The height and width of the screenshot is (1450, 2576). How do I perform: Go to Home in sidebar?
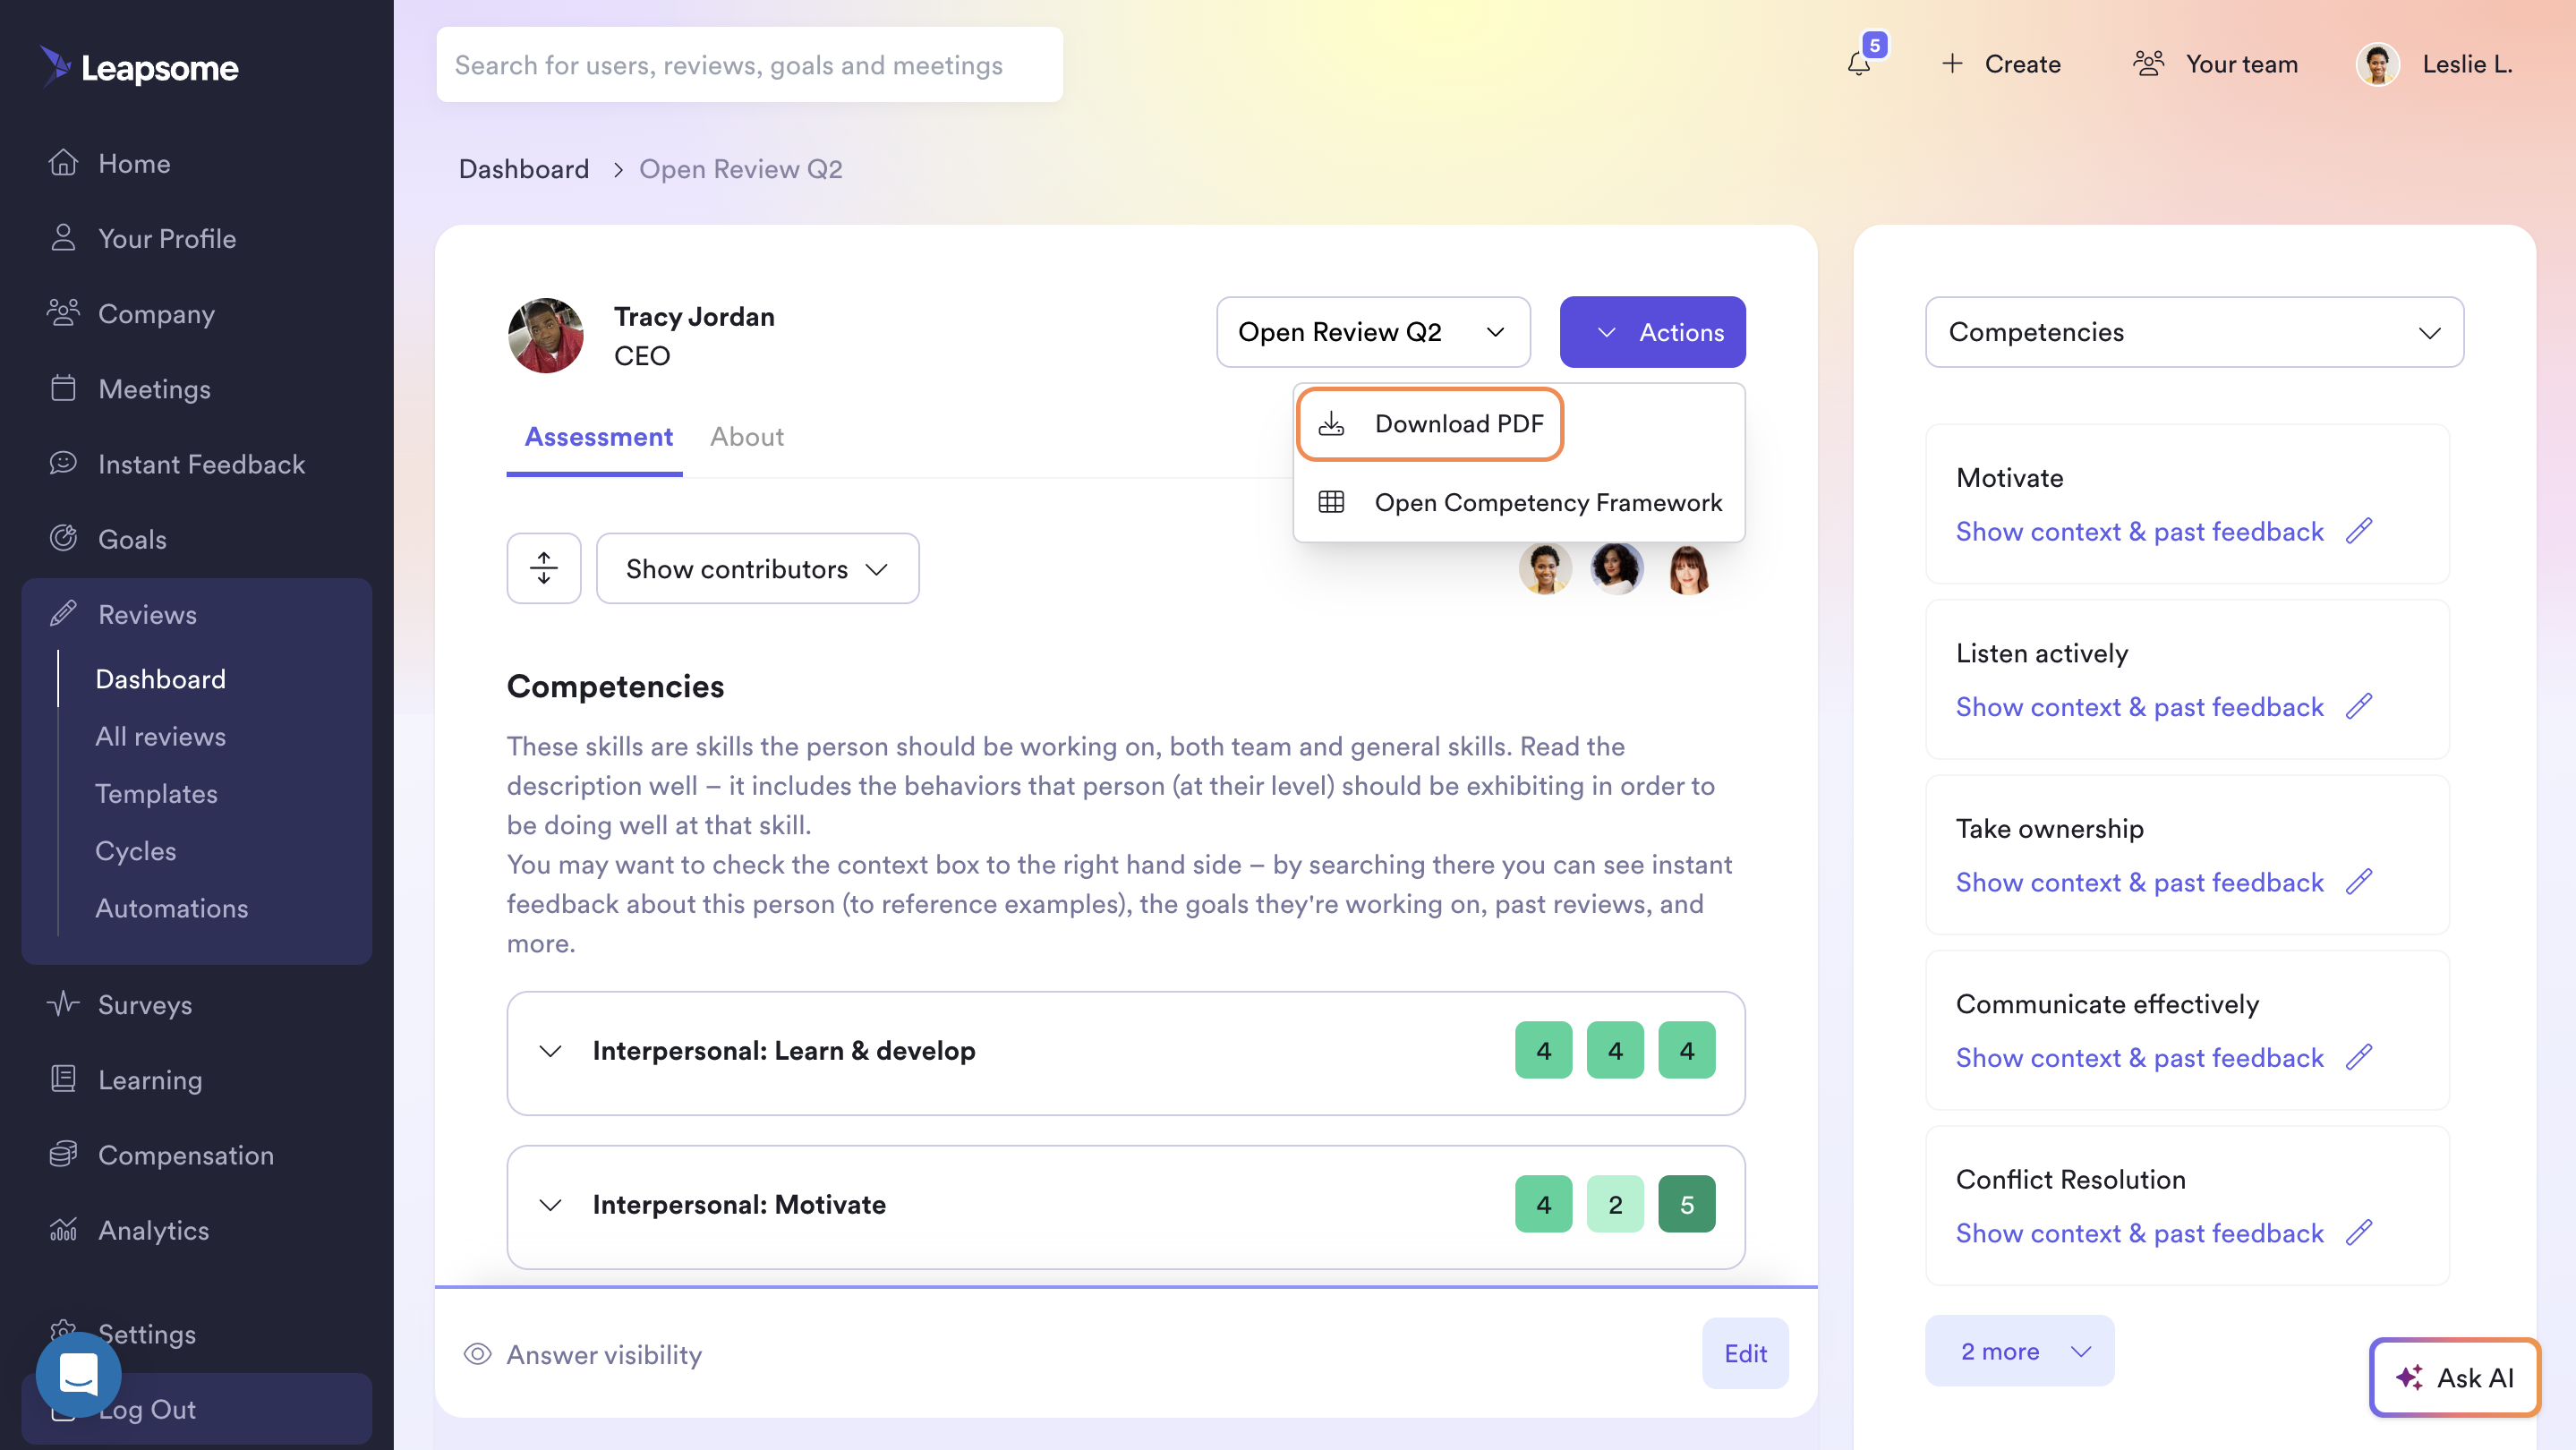point(135,163)
